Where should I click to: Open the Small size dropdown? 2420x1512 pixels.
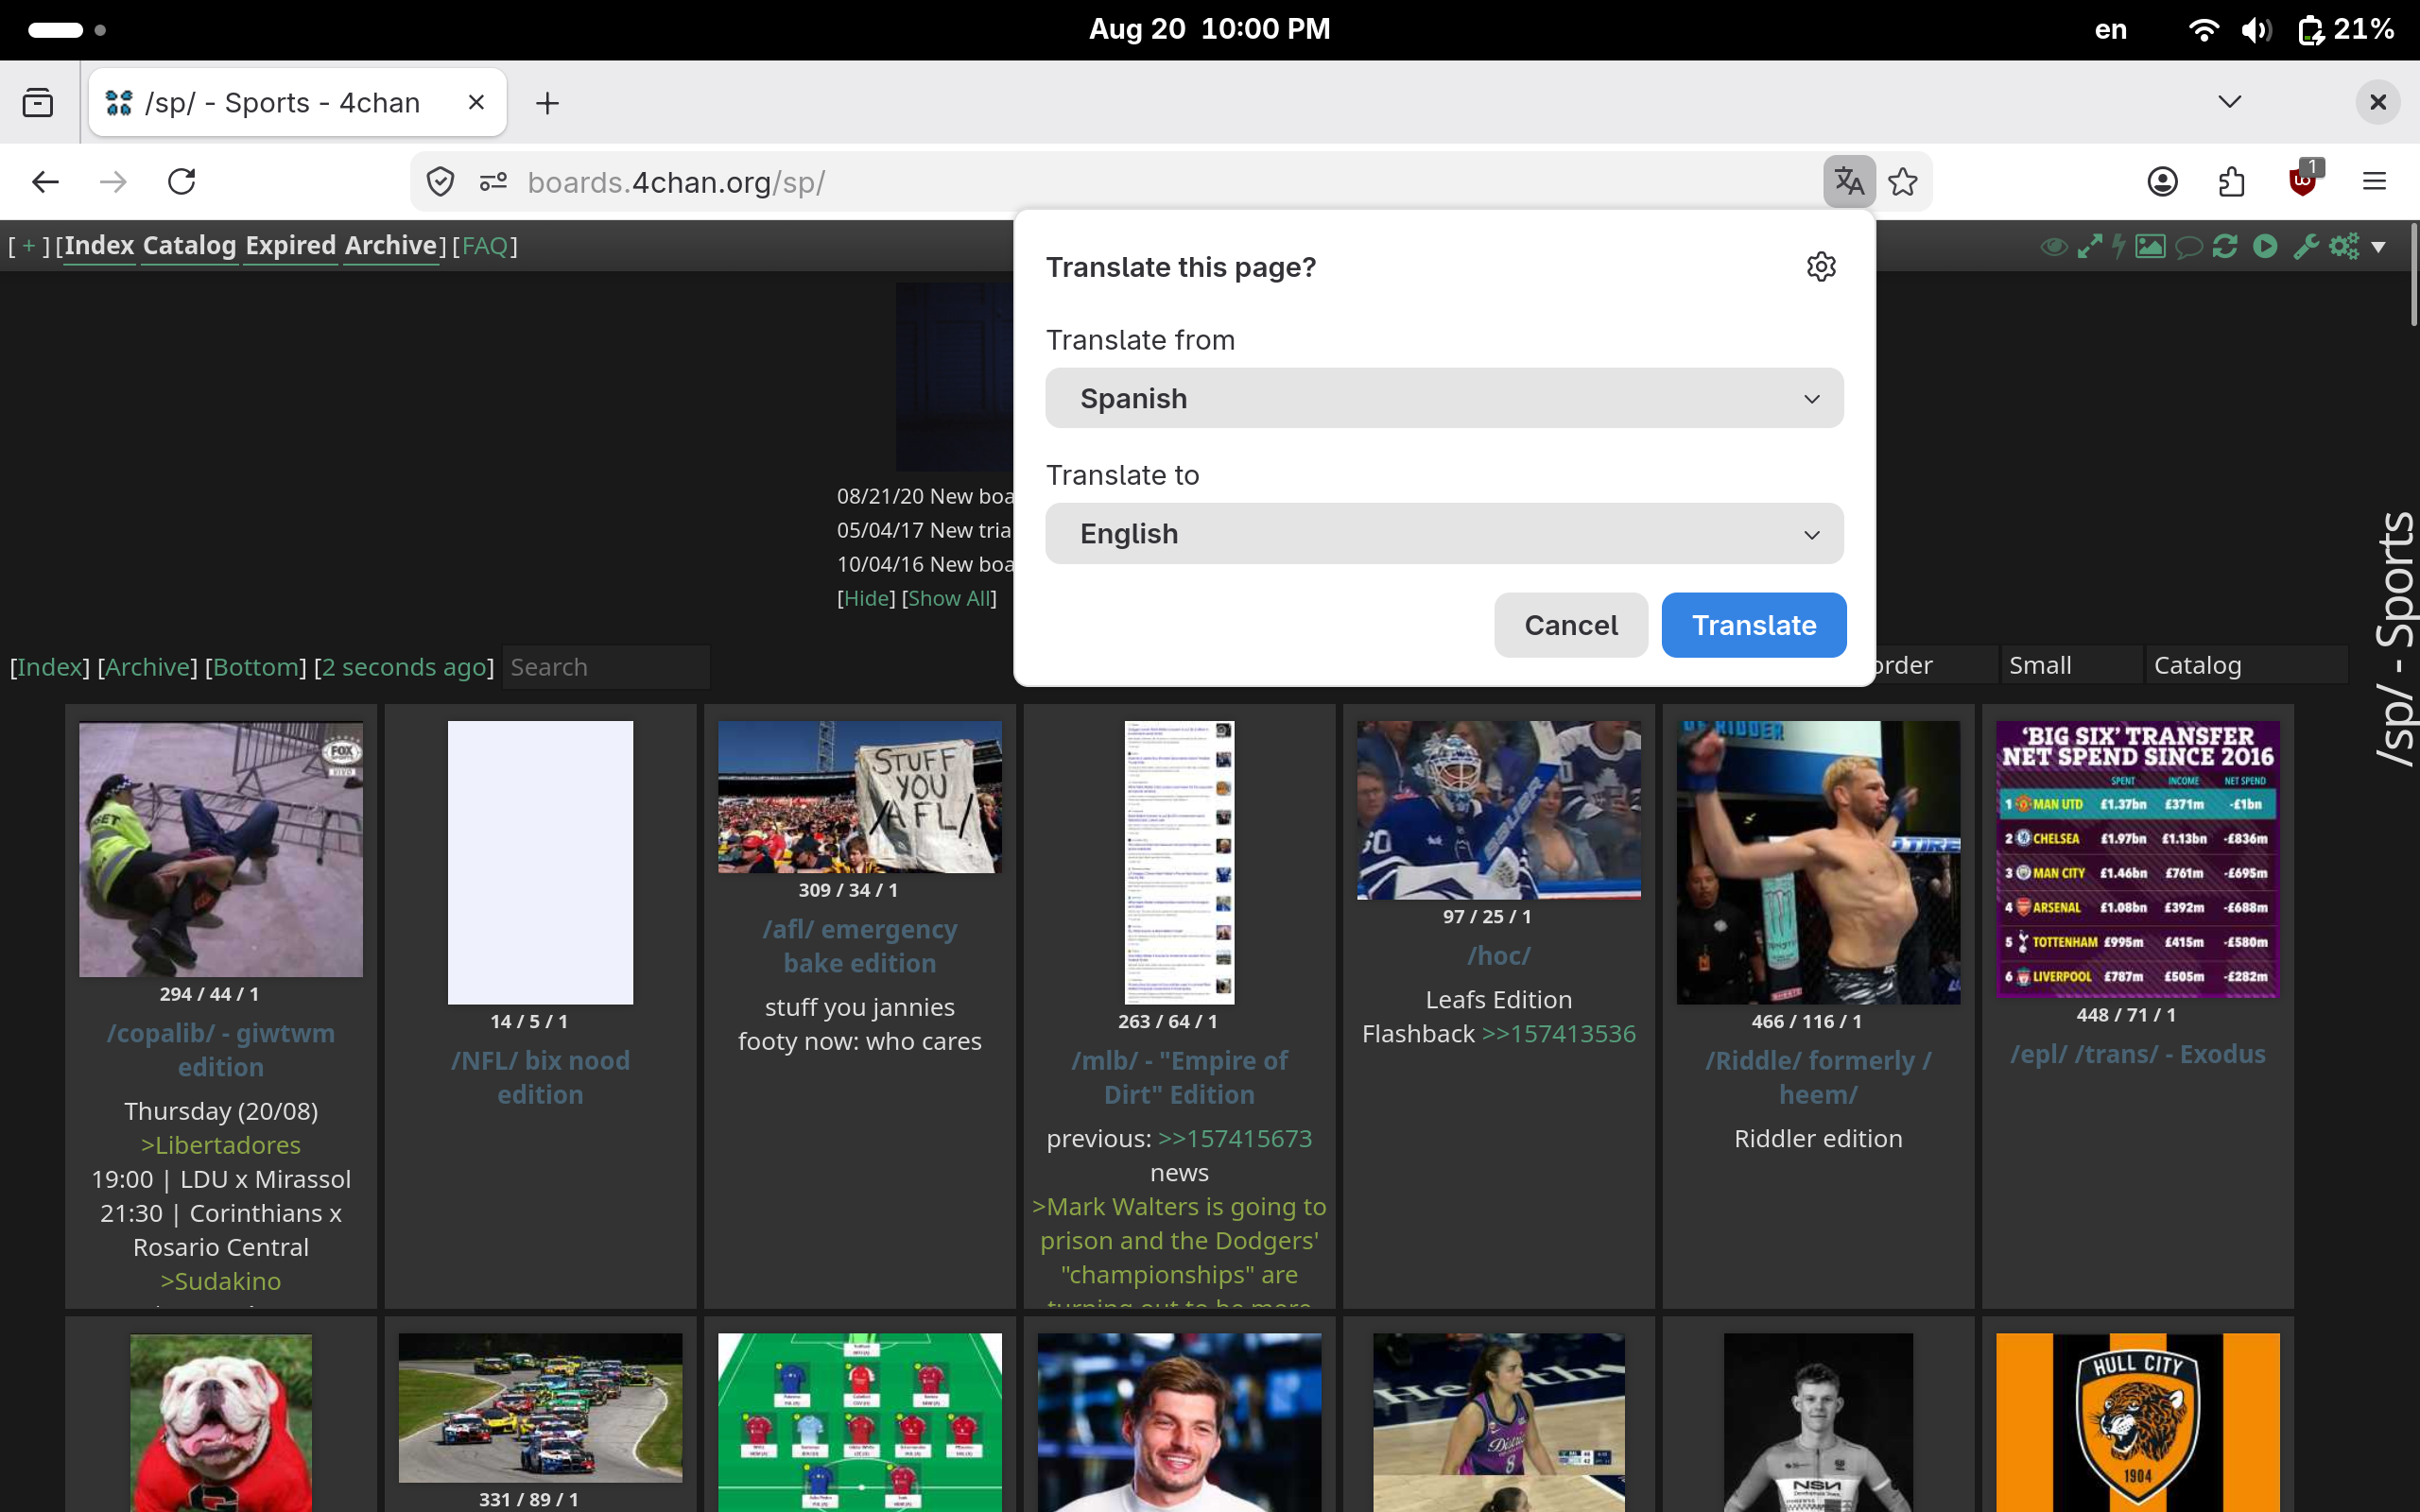coord(2070,665)
